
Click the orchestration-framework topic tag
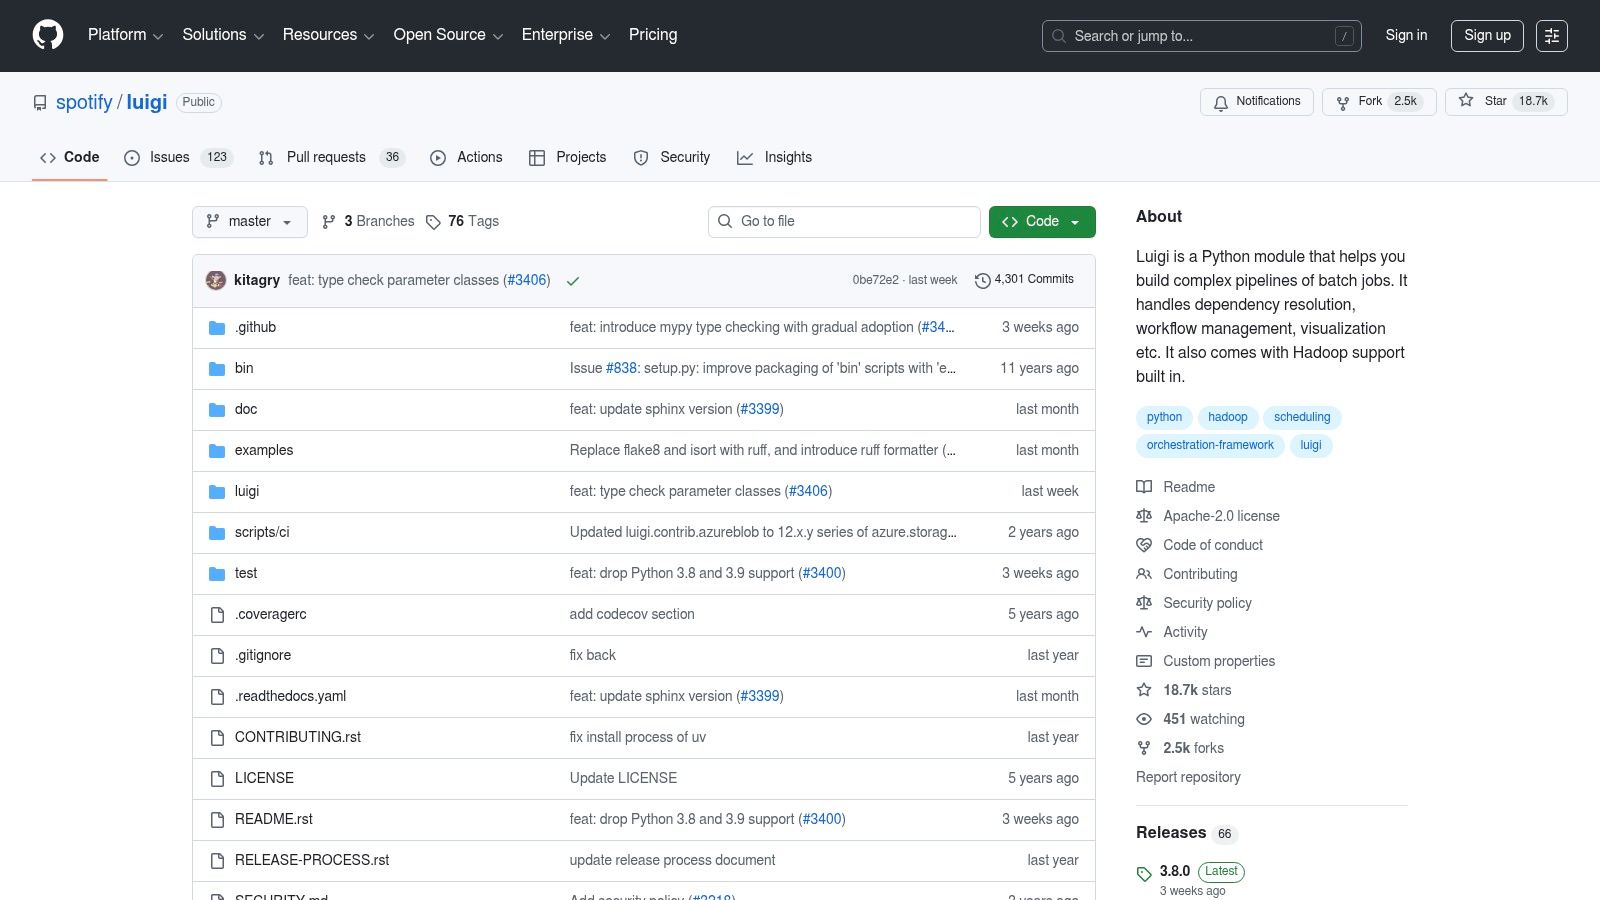click(1210, 445)
